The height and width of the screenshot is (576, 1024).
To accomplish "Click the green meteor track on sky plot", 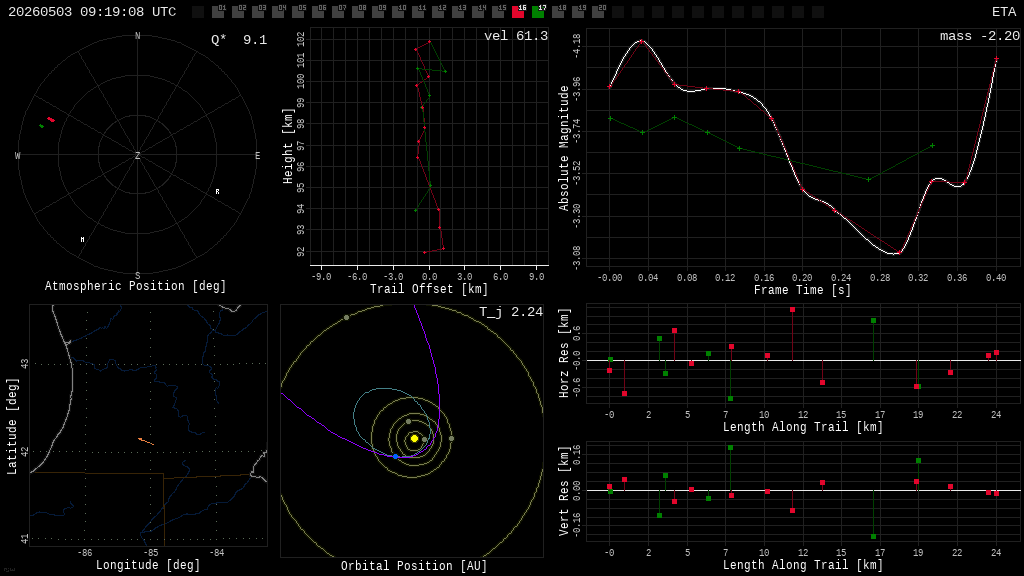I will [42, 126].
